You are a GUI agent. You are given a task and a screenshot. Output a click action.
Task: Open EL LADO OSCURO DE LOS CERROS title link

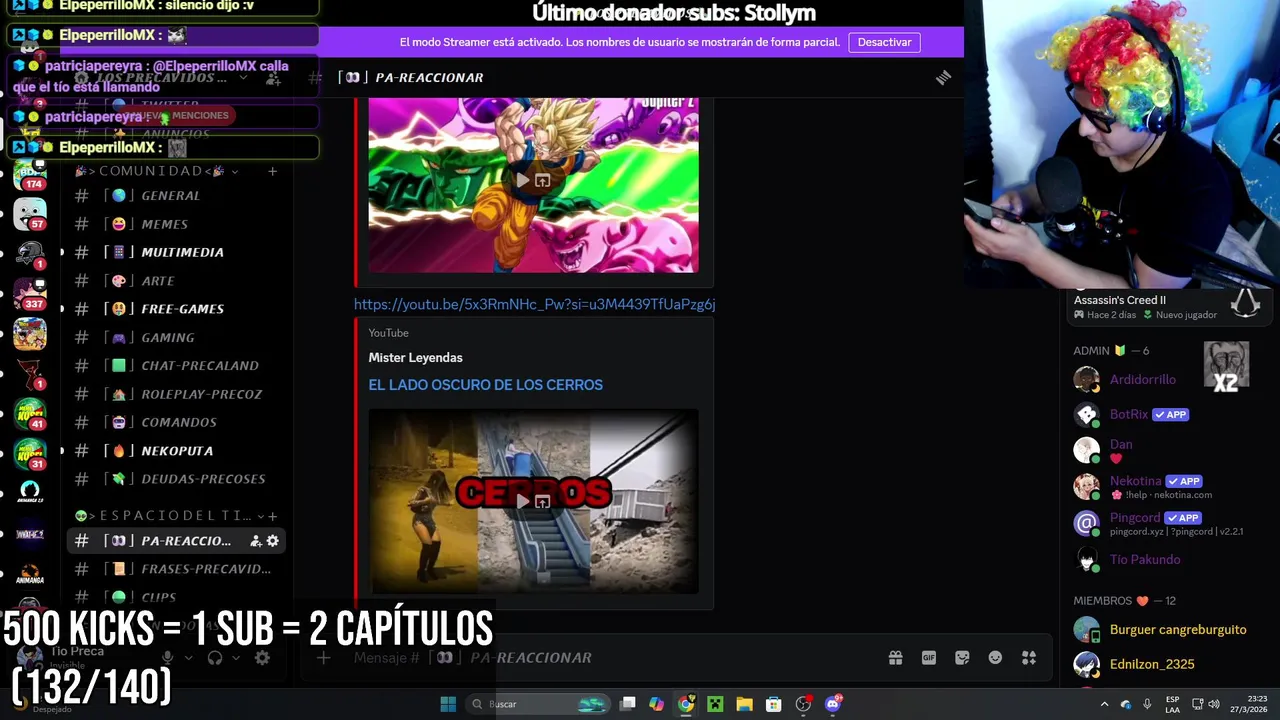[x=485, y=385]
